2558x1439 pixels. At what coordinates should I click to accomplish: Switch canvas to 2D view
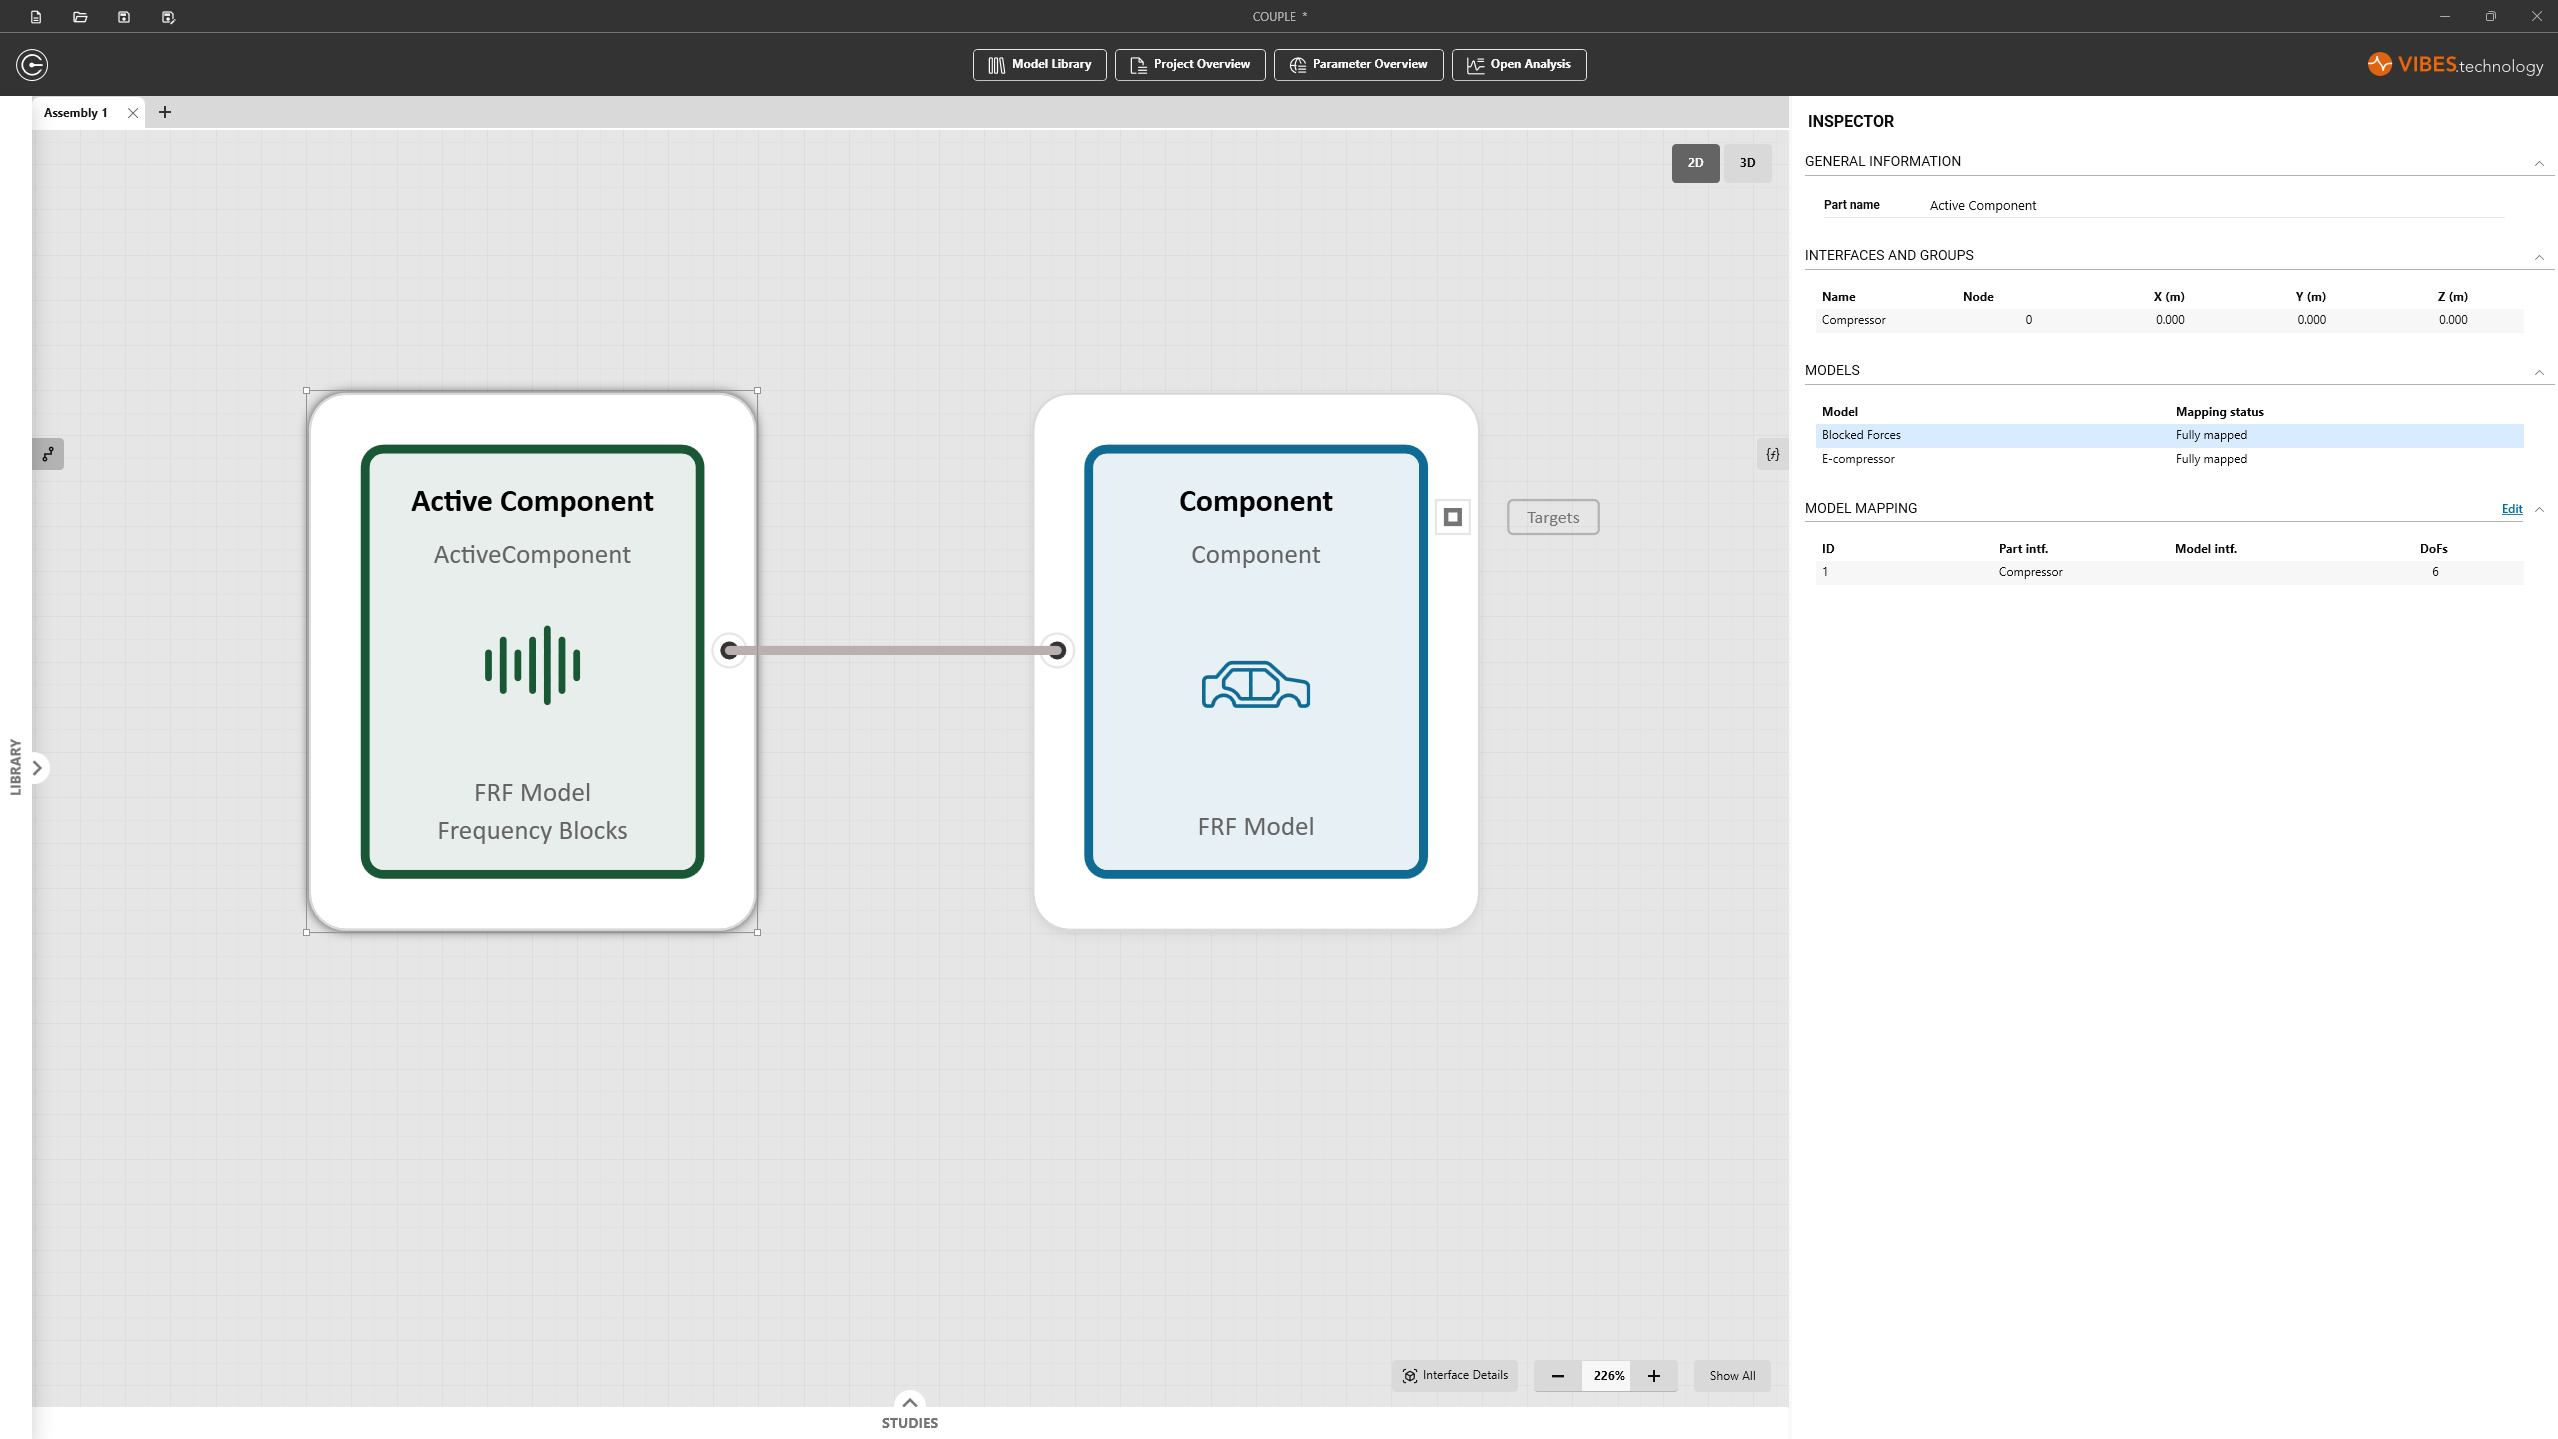pos(1695,163)
